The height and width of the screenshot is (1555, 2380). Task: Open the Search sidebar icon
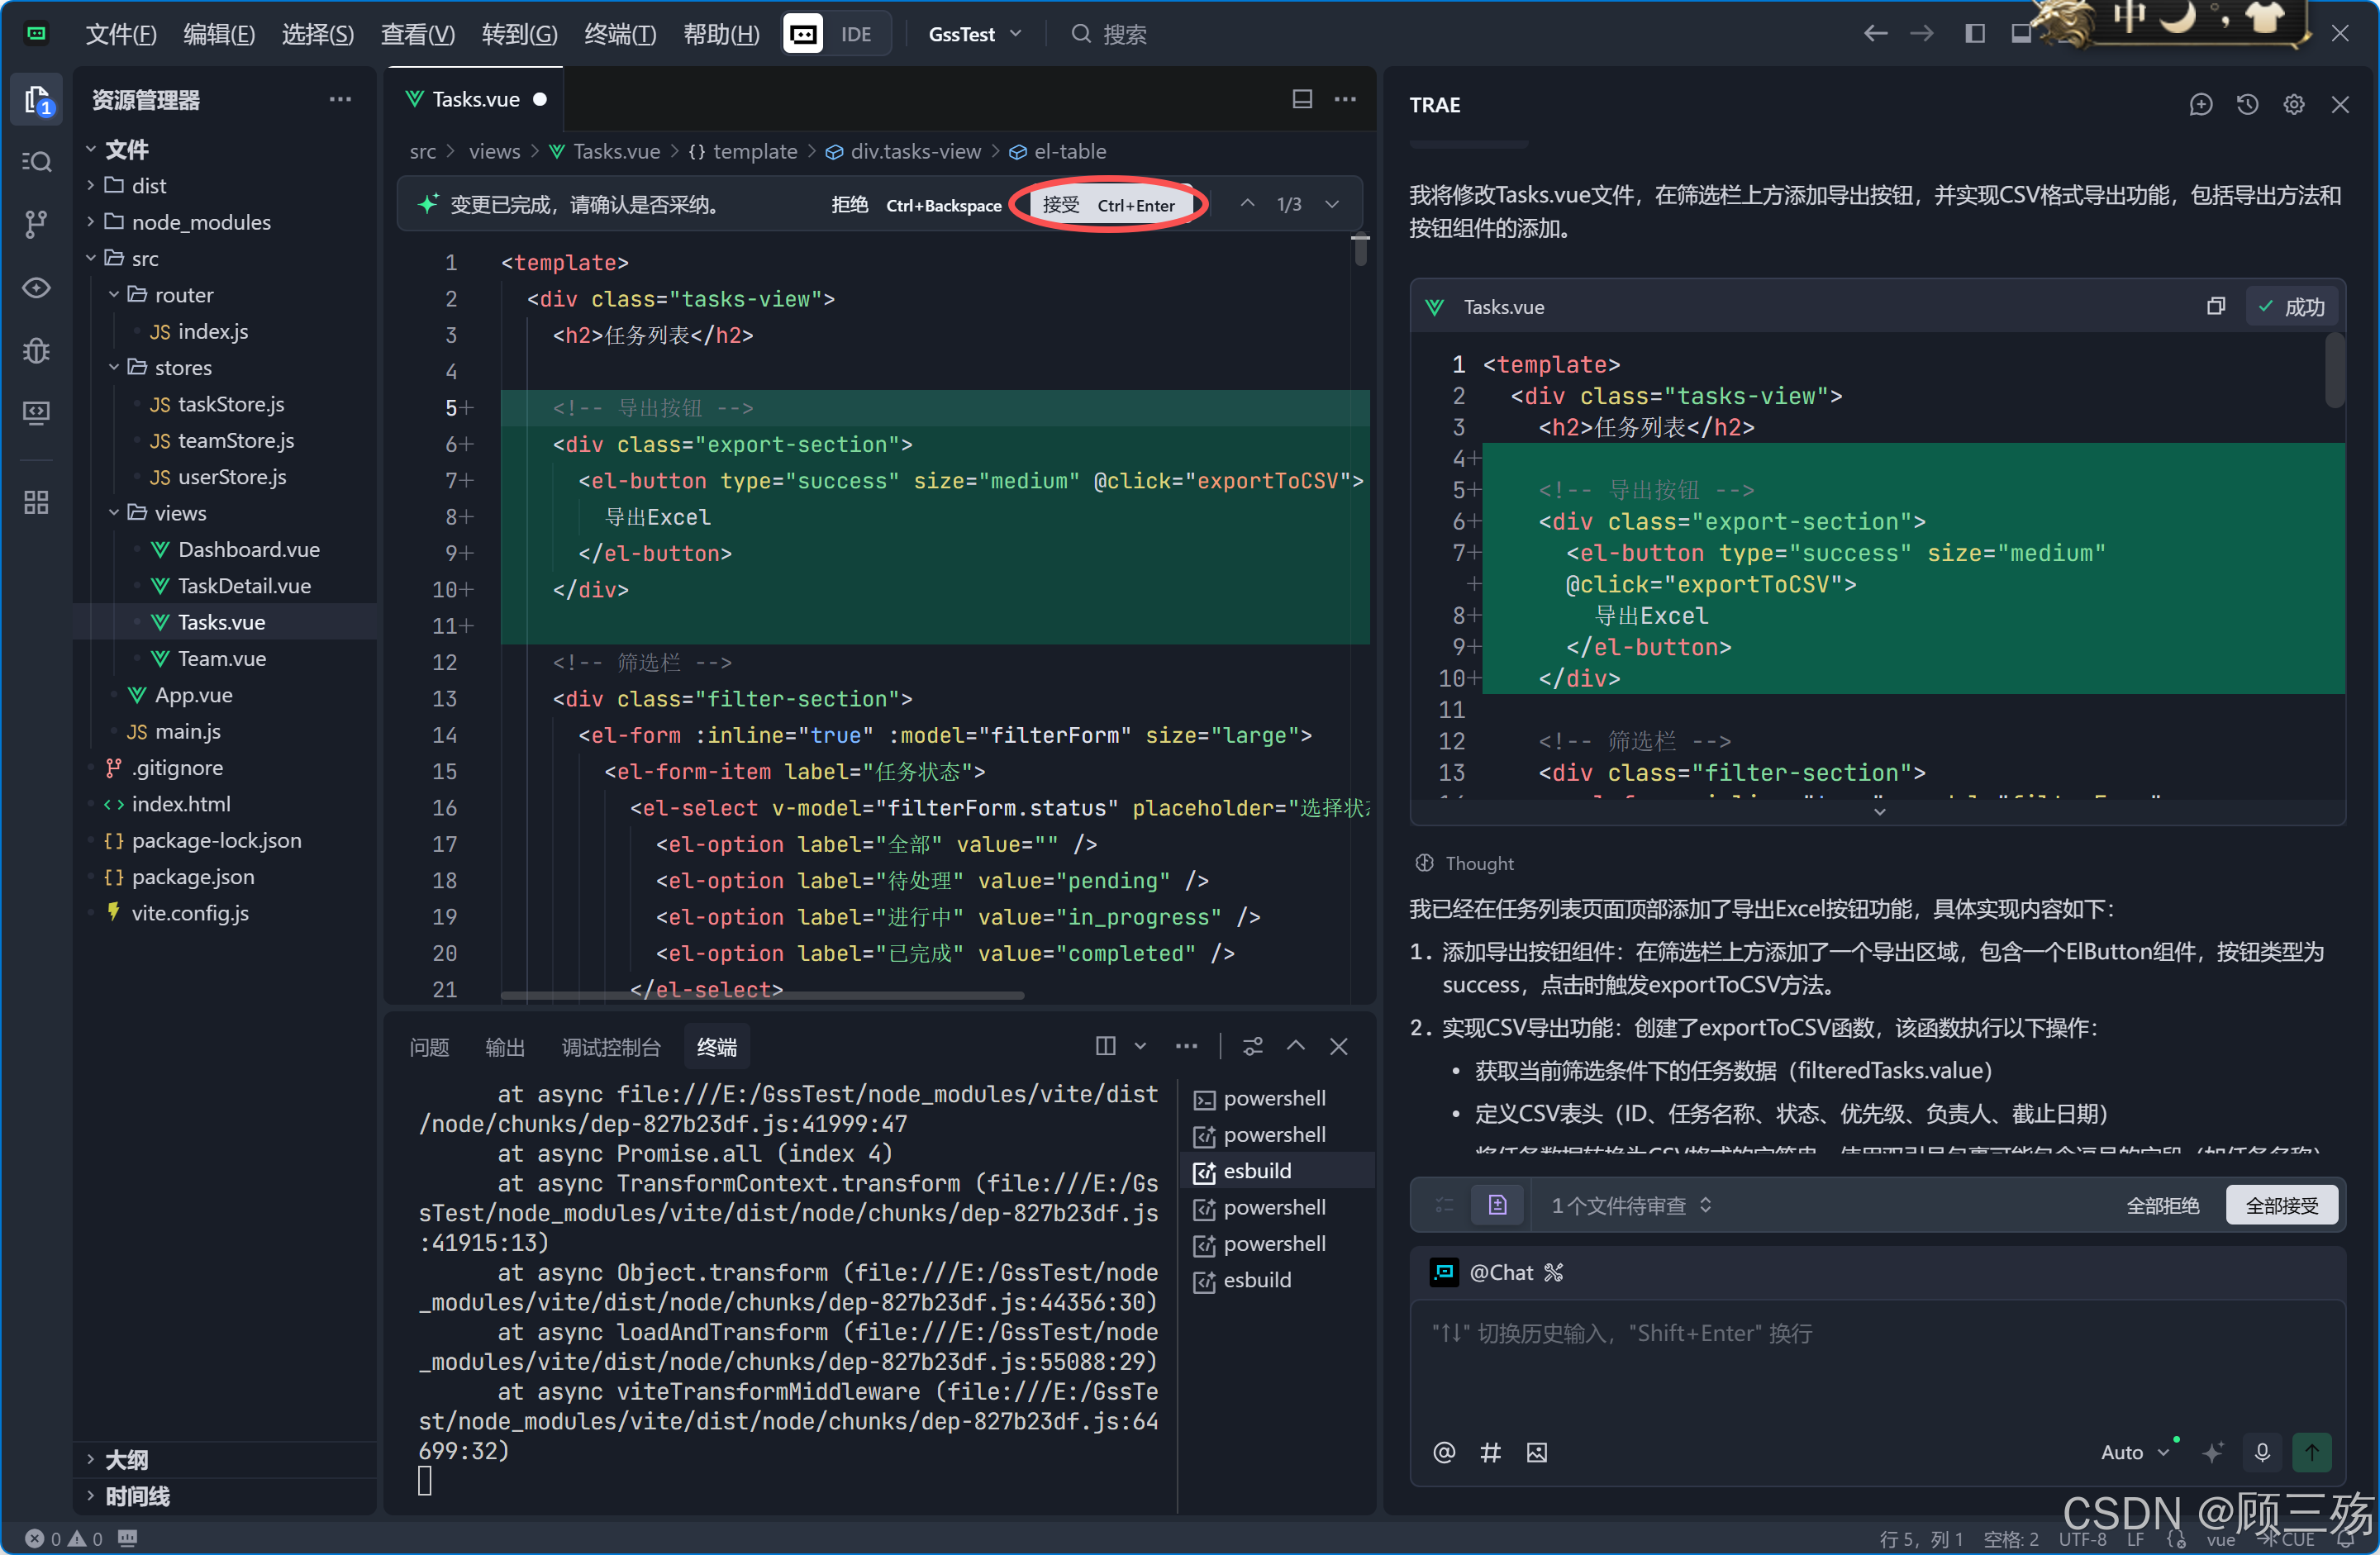36,162
